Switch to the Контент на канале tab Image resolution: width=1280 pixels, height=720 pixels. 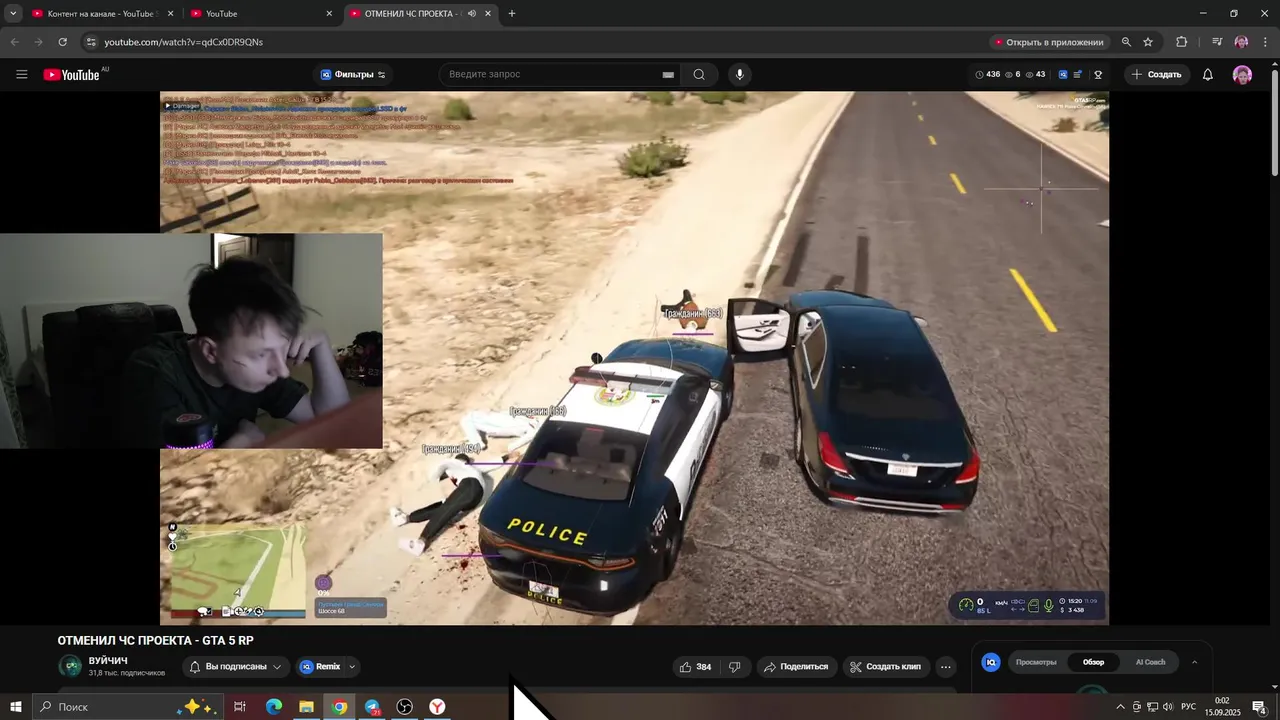coord(102,14)
